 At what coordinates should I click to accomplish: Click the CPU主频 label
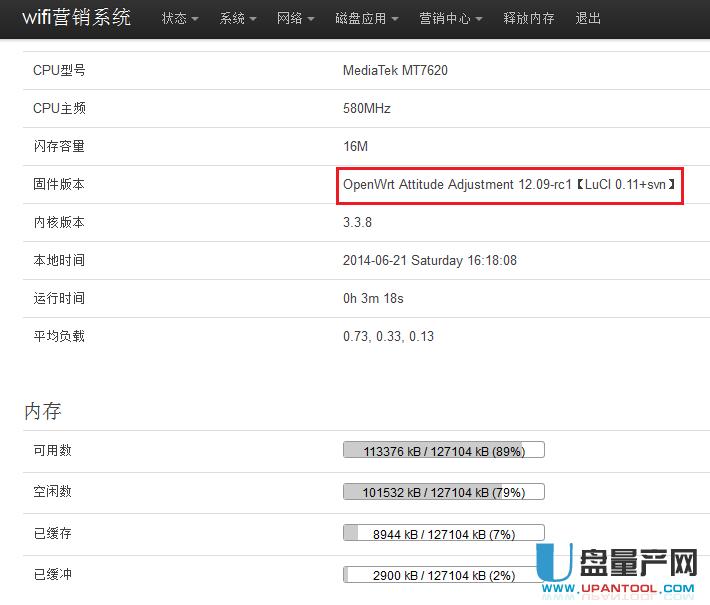59,108
